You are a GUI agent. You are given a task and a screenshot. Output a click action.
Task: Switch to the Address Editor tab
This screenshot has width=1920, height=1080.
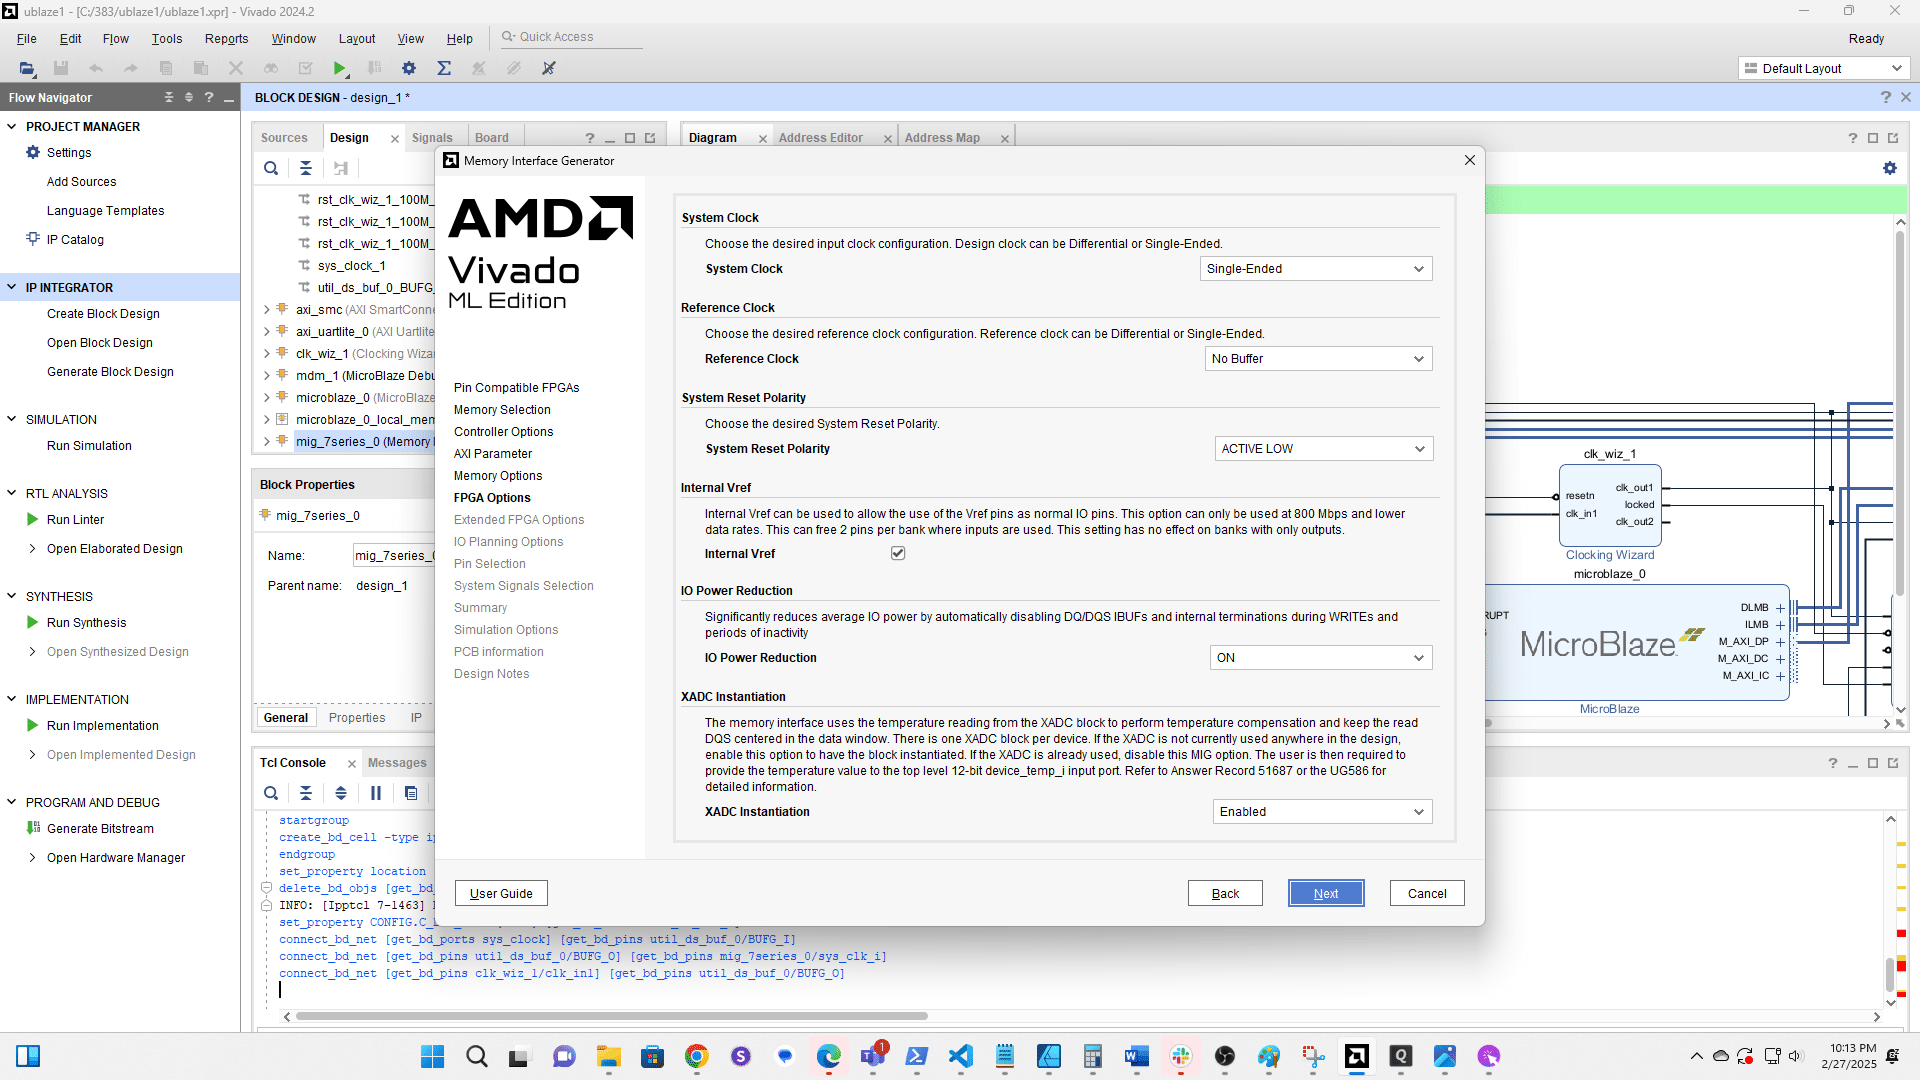click(821, 137)
